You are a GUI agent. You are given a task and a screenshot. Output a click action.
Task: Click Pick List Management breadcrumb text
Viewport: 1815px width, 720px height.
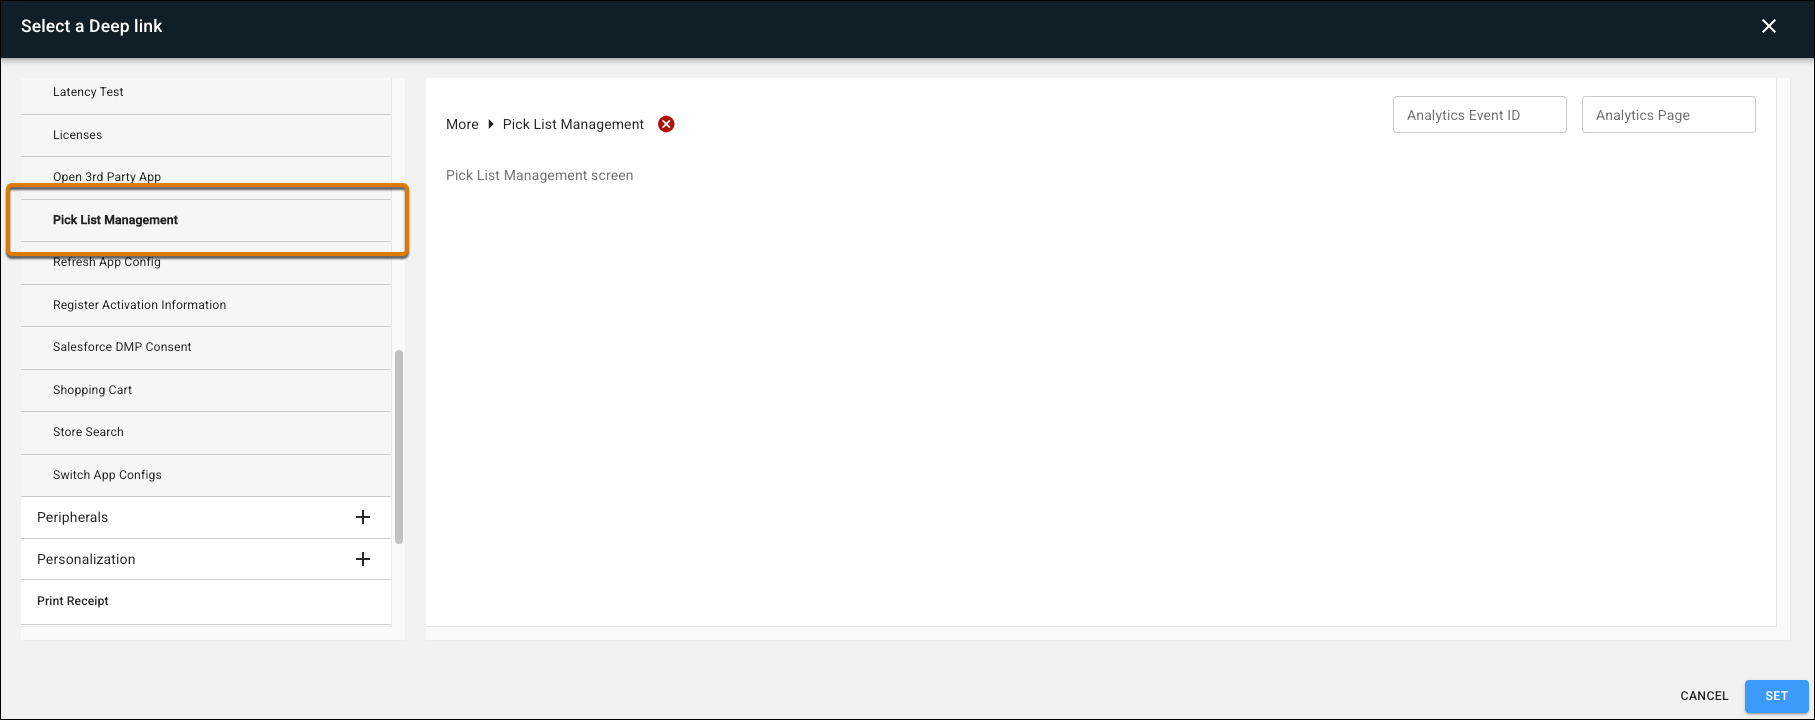click(x=573, y=124)
